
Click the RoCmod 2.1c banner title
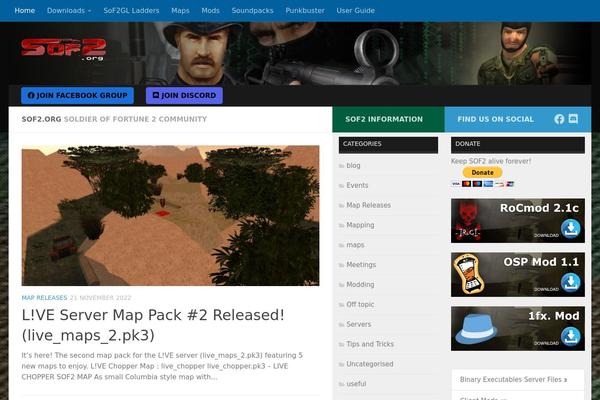[x=539, y=208]
